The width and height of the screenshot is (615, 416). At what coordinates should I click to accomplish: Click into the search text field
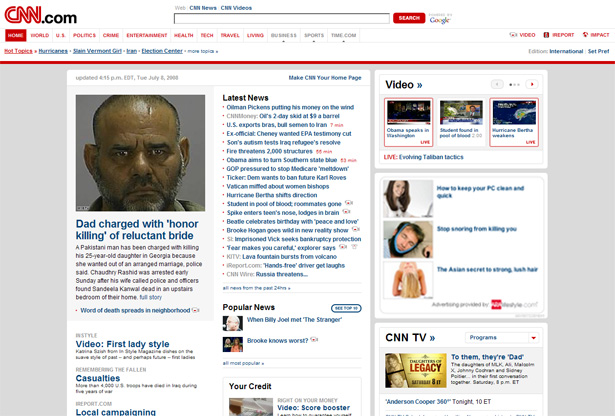click(x=282, y=18)
